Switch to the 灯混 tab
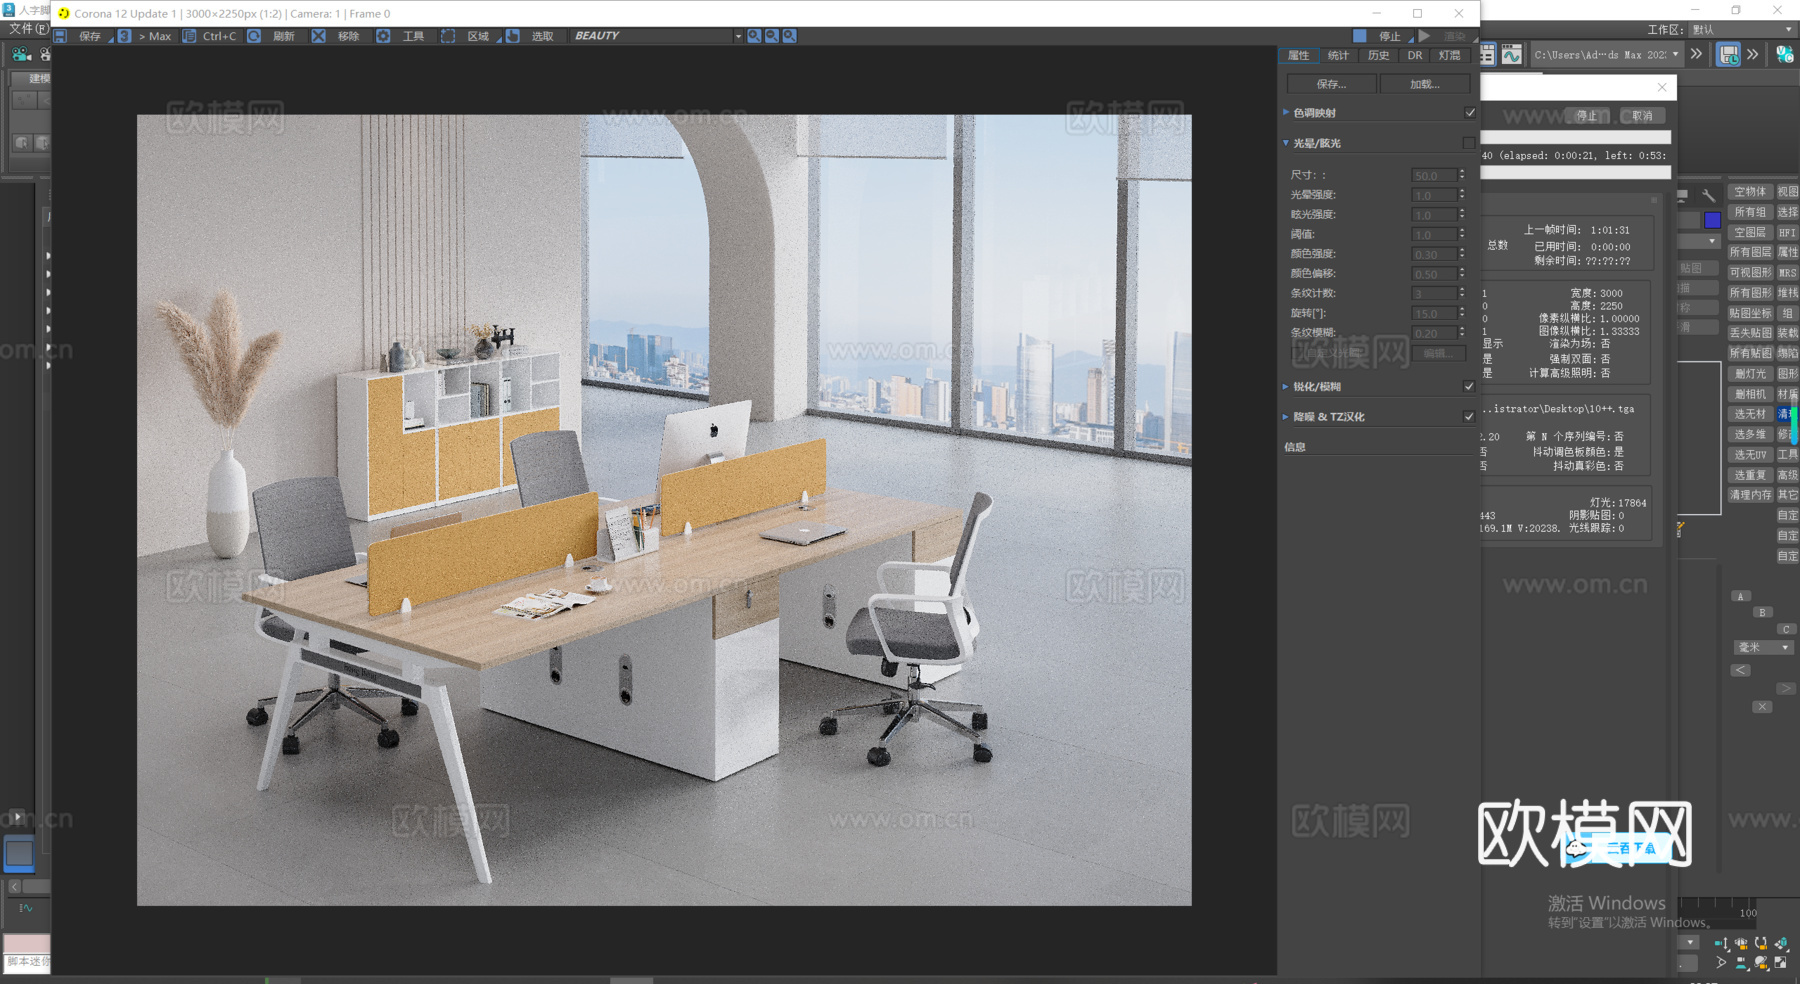 point(1450,56)
